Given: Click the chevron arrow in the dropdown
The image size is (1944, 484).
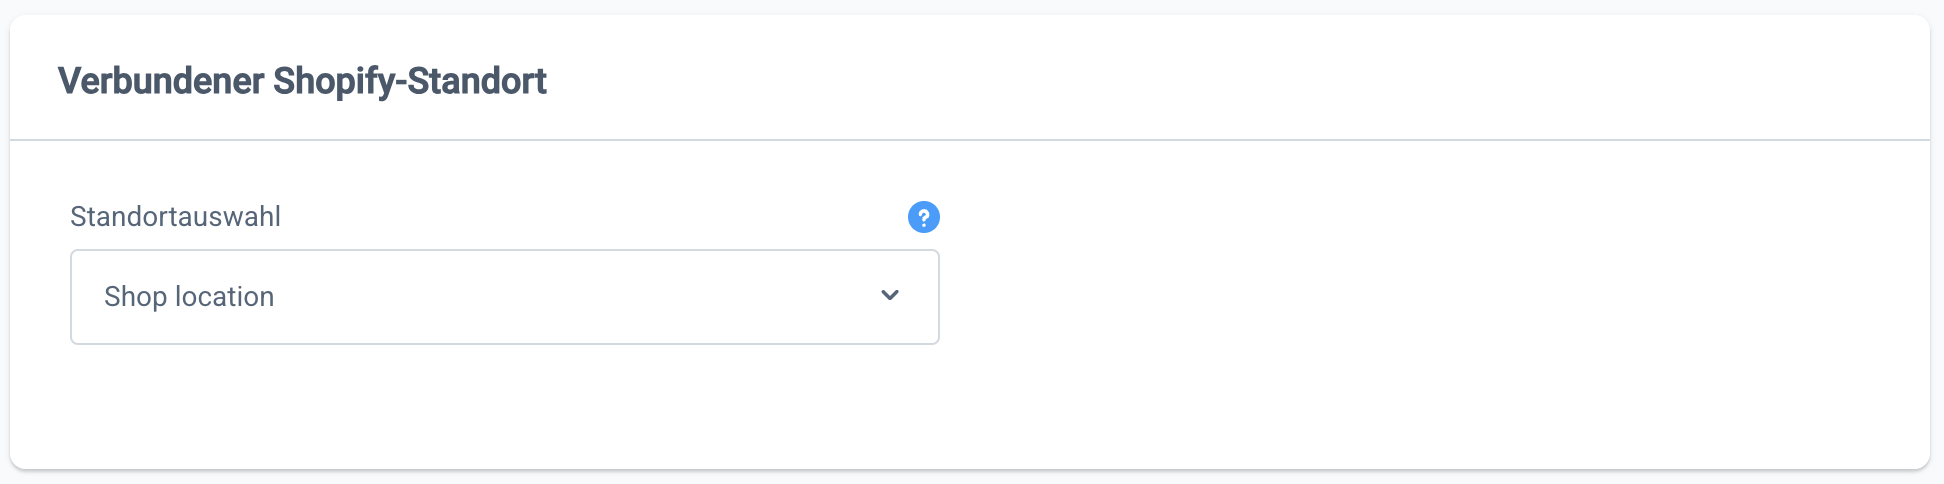Looking at the screenshot, I should [890, 296].
